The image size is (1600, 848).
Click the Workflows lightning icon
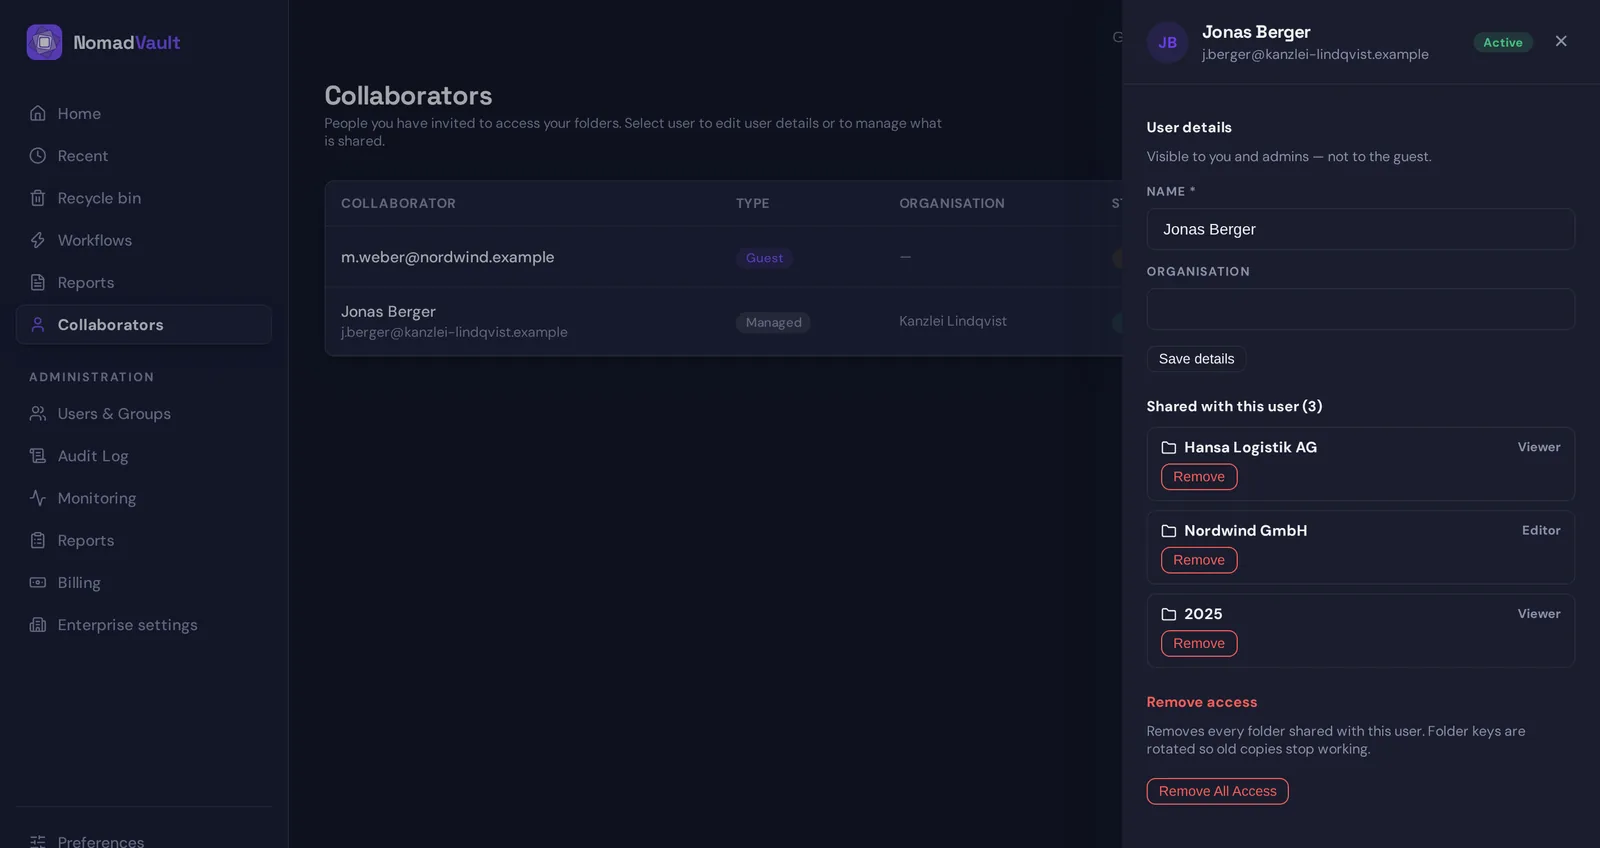pos(38,240)
